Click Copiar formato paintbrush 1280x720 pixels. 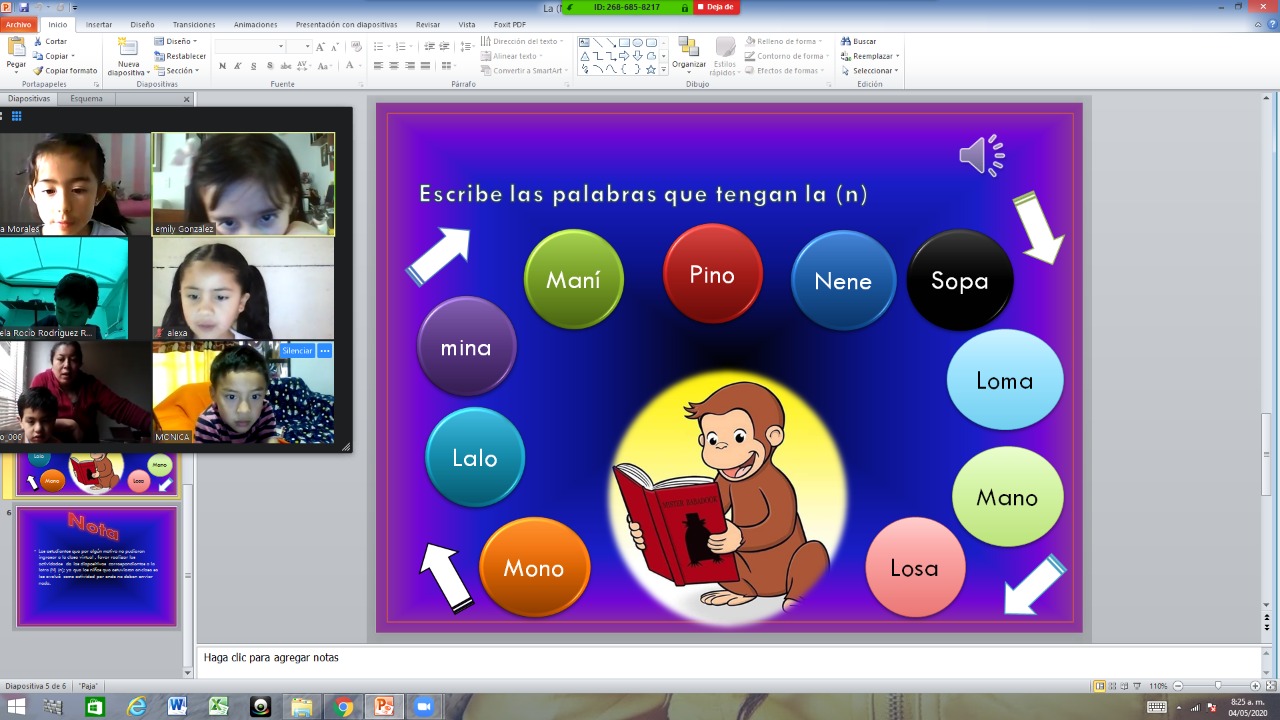tap(65, 71)
